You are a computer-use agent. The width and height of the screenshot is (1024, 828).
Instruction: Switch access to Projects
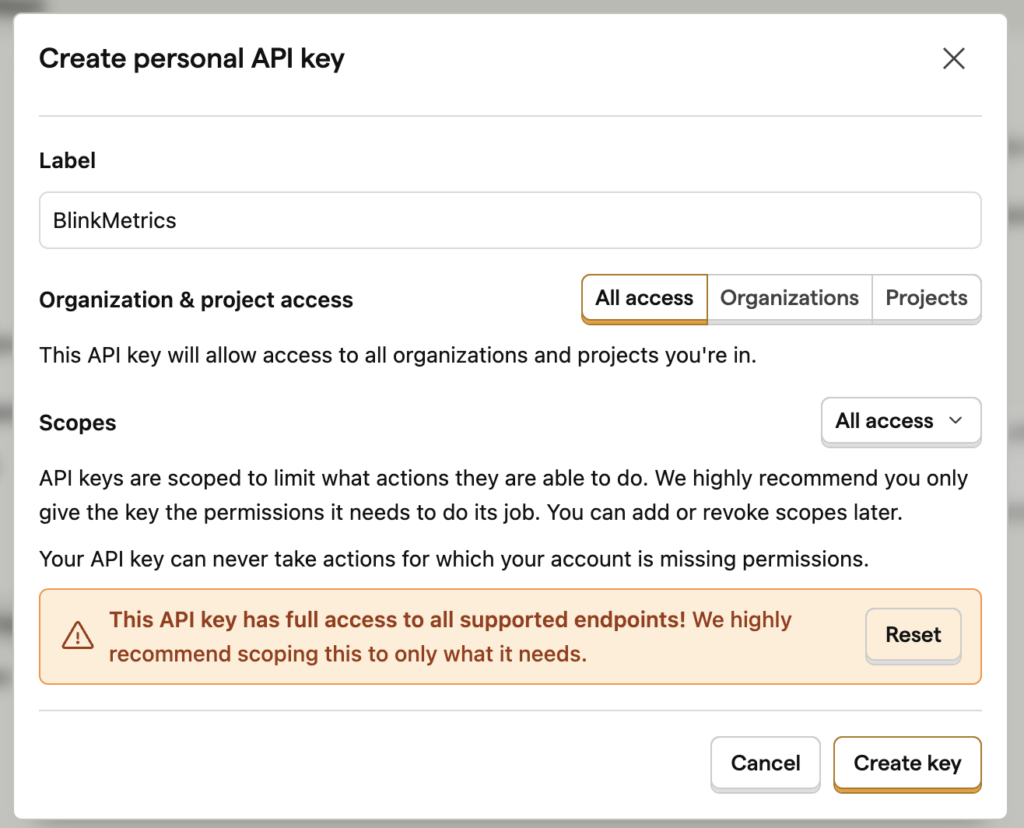coord(926,298)
